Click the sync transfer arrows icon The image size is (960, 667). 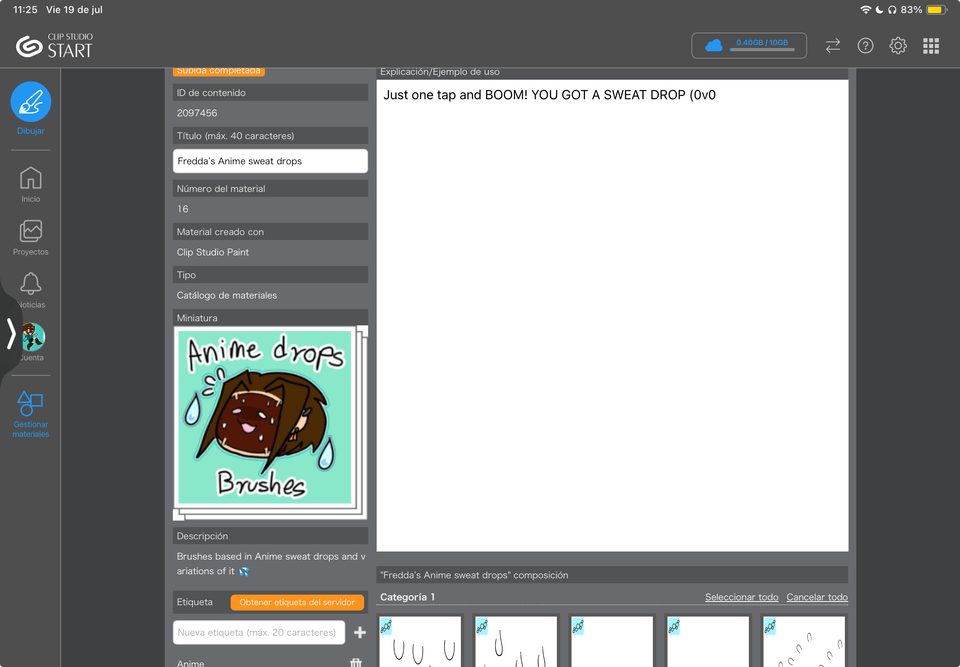pyautogui.click(x=833, y=46)
